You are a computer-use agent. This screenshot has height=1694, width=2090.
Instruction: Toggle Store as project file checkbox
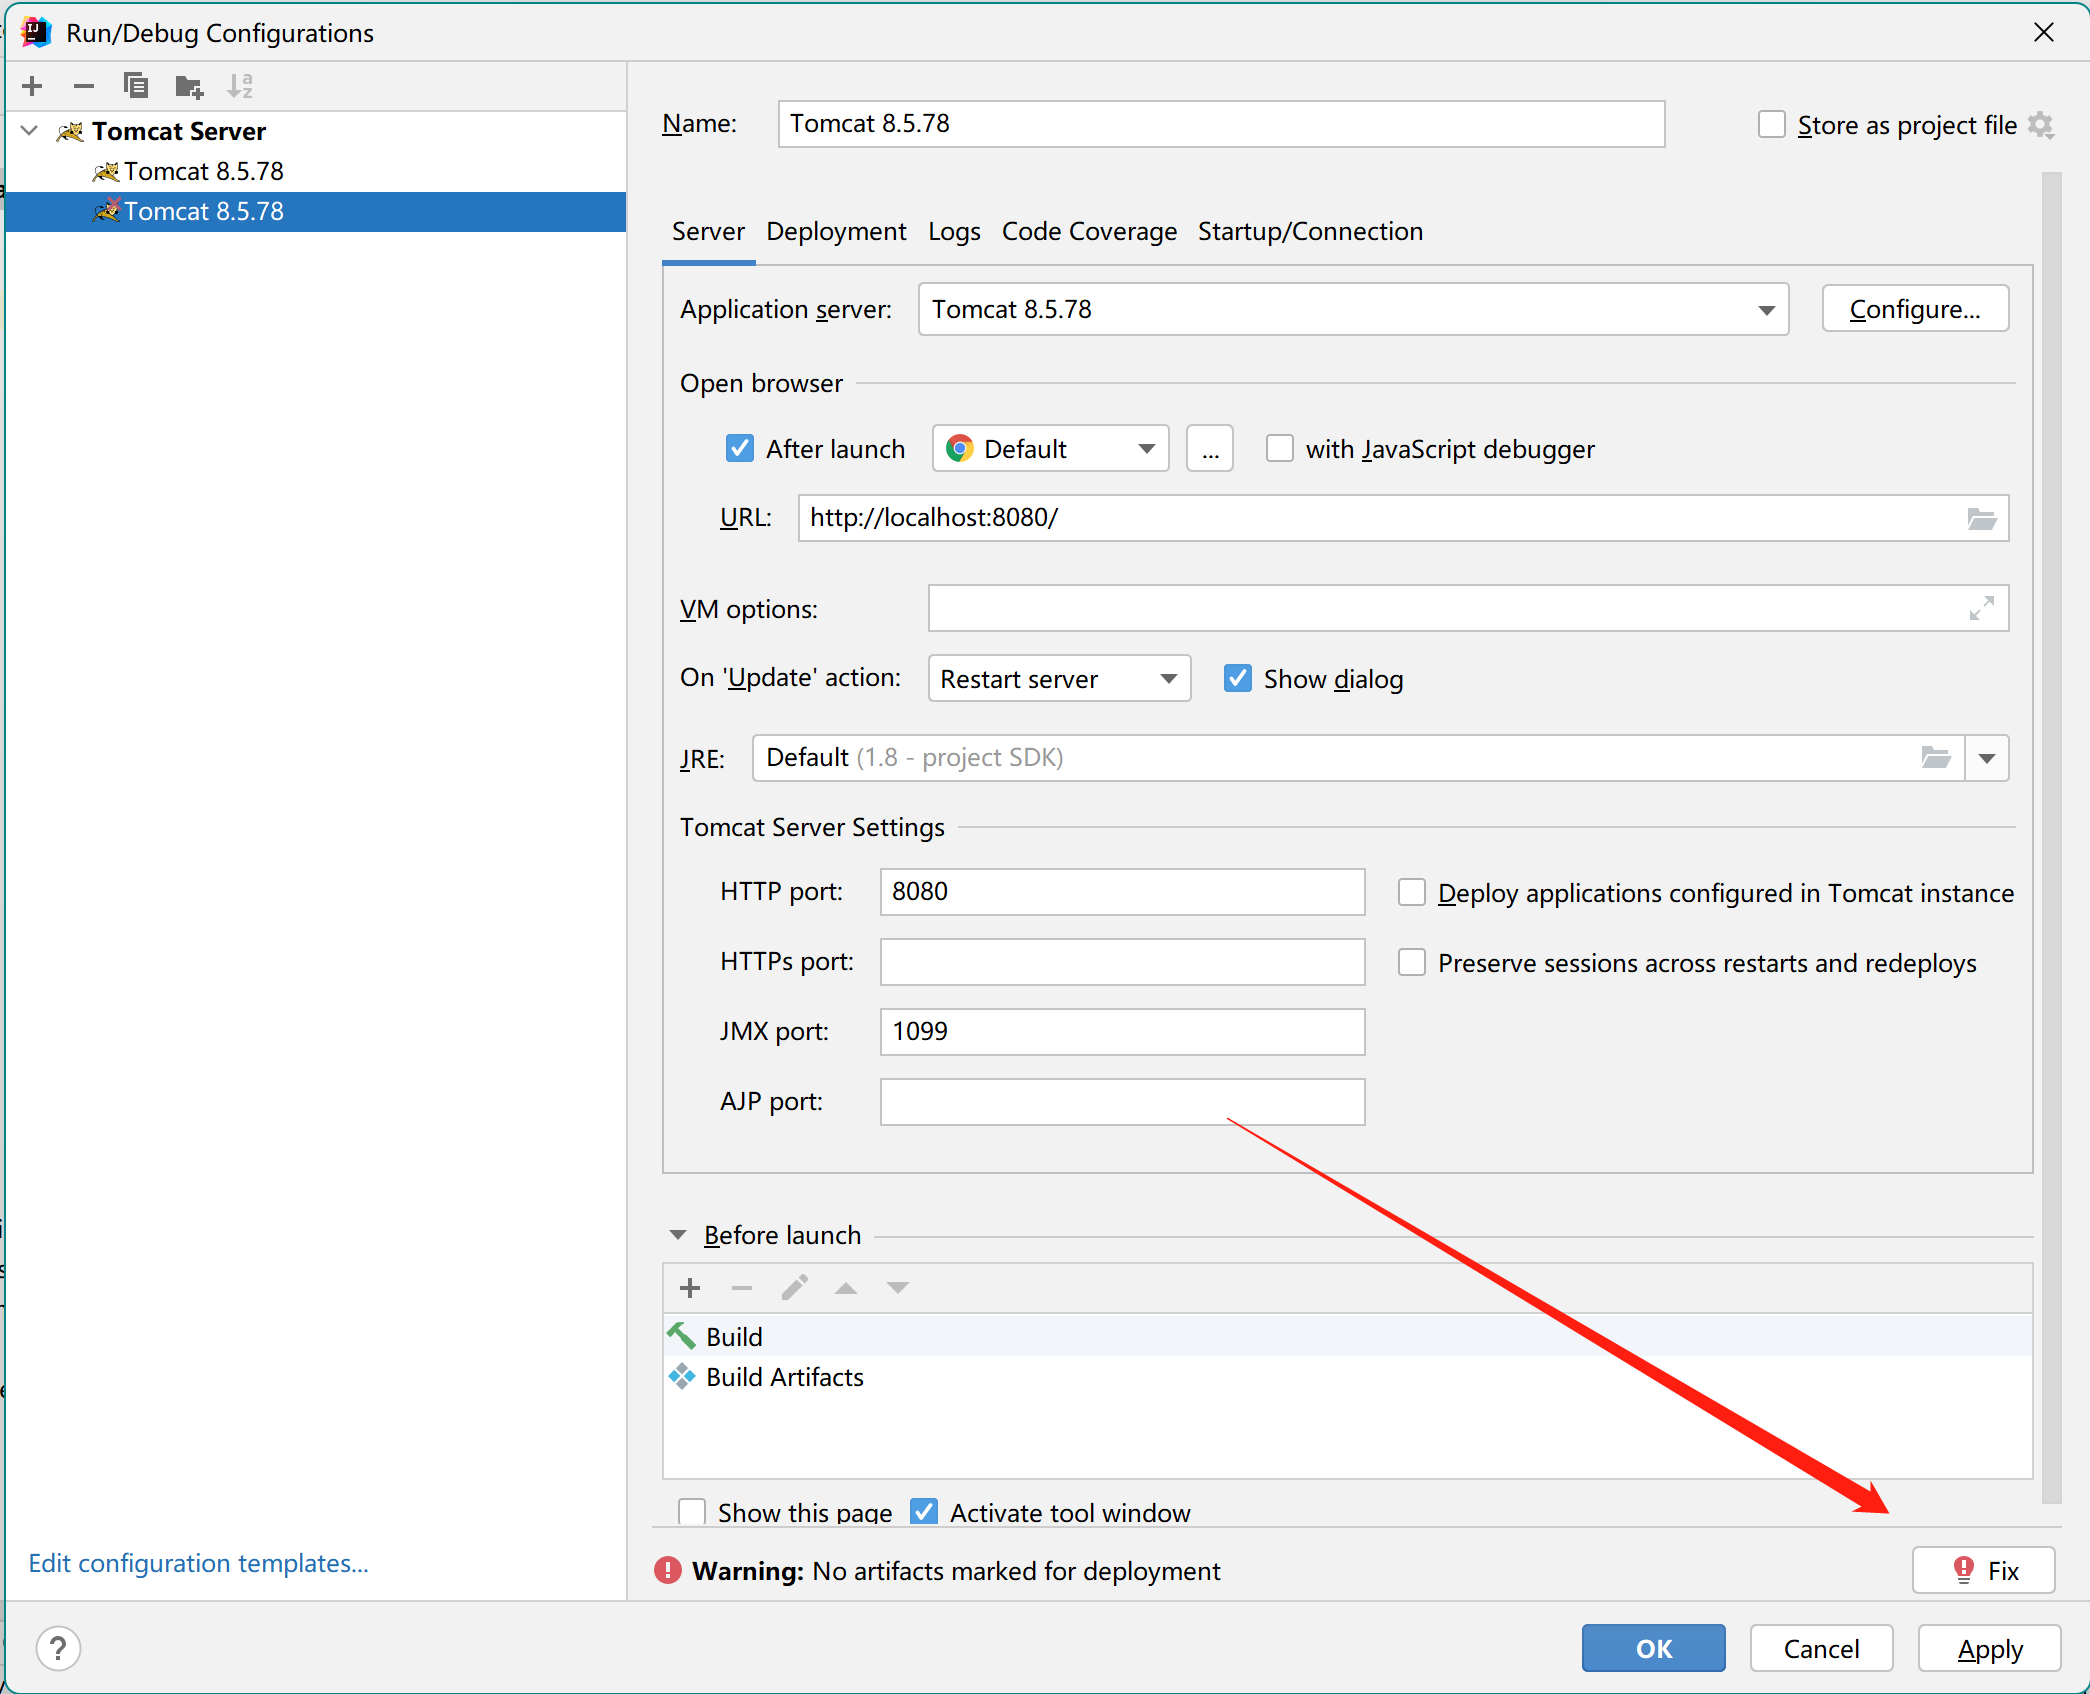(x=1771, y=125)
